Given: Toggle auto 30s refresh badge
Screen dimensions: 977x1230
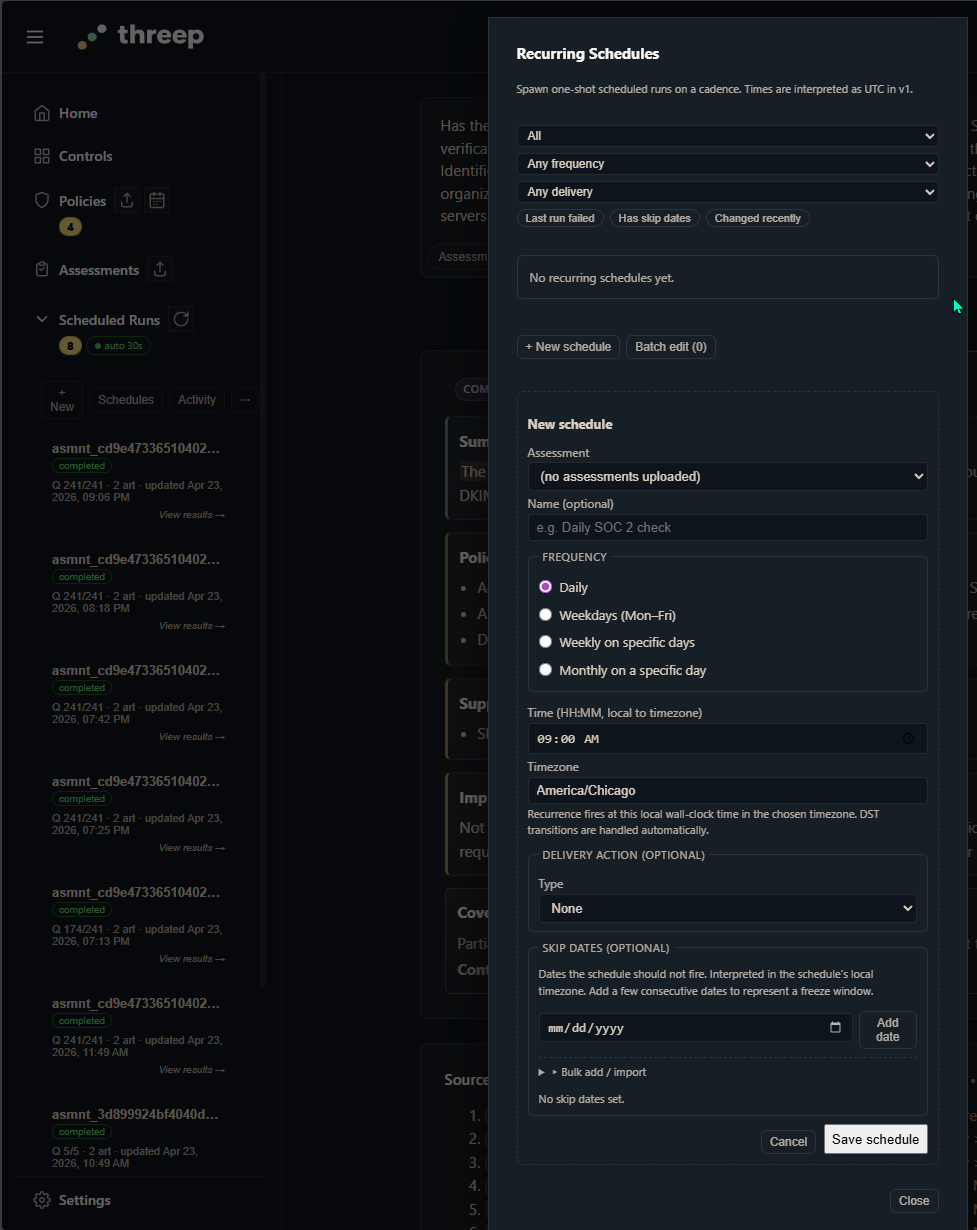Looking at the screenshot, I should point(119,346).
